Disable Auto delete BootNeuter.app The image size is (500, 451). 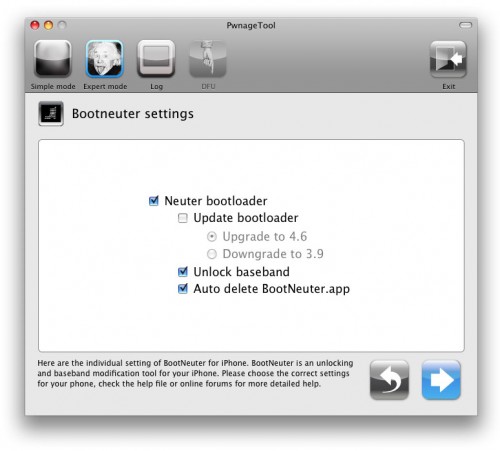183,289
